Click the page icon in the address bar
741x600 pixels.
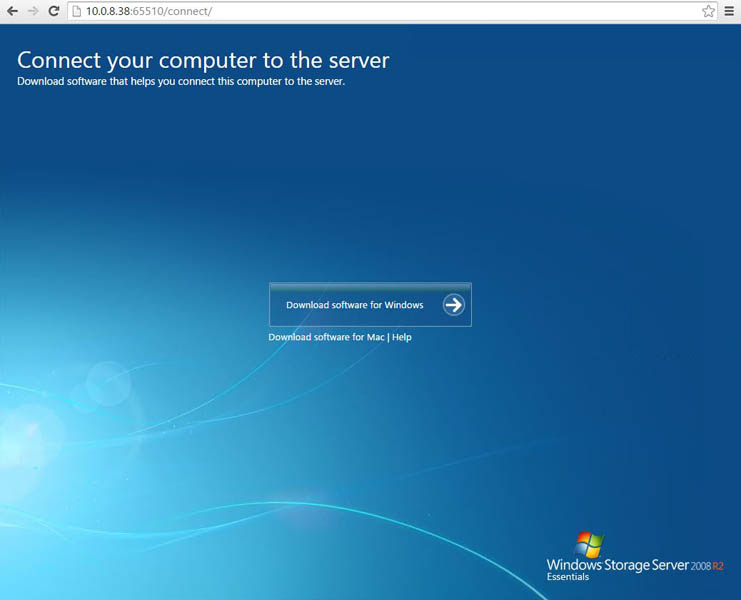pyautogui.click(x=77, y=11)
